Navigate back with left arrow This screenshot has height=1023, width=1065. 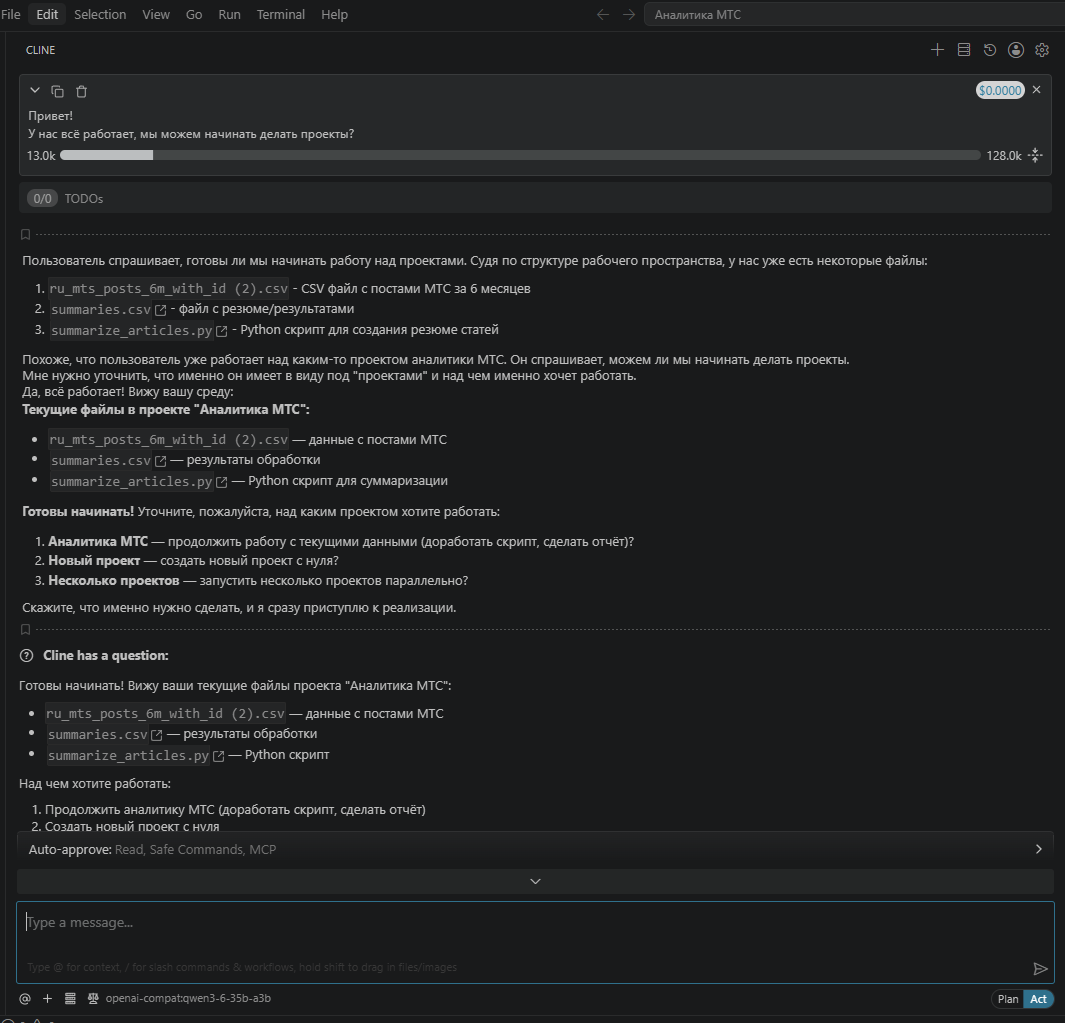602,14
